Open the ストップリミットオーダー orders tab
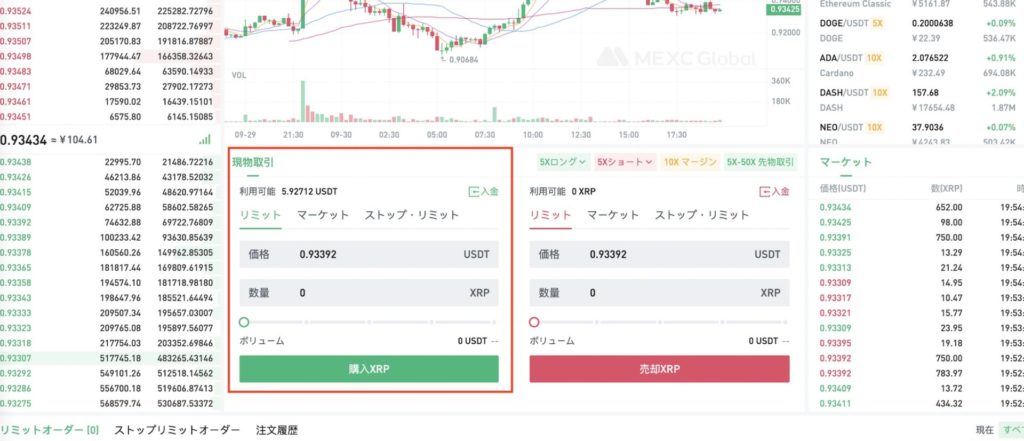The image size is (1024, 441). coord(177,430)
